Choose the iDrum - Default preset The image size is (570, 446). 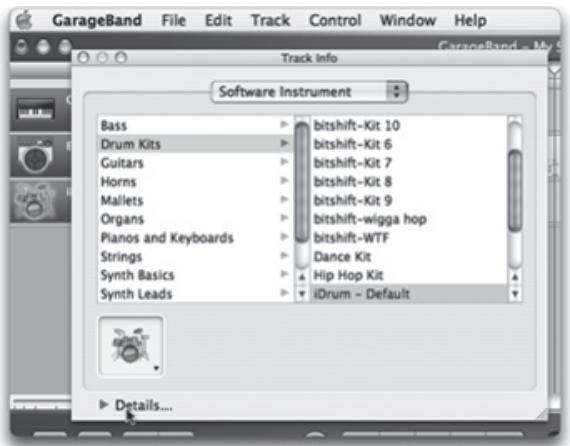(x=409, y=294)
